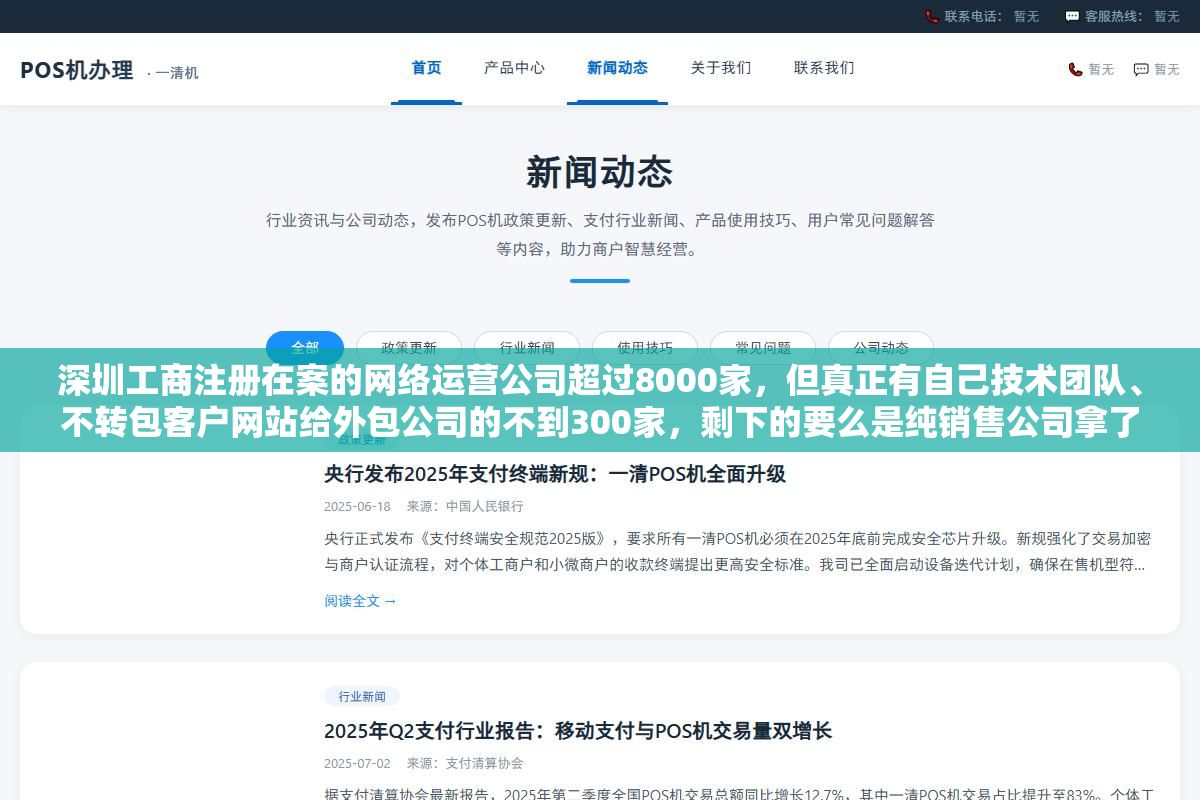Select the 全部 filter tab
Screen dimensions: 1200x800
pos(305,348)
